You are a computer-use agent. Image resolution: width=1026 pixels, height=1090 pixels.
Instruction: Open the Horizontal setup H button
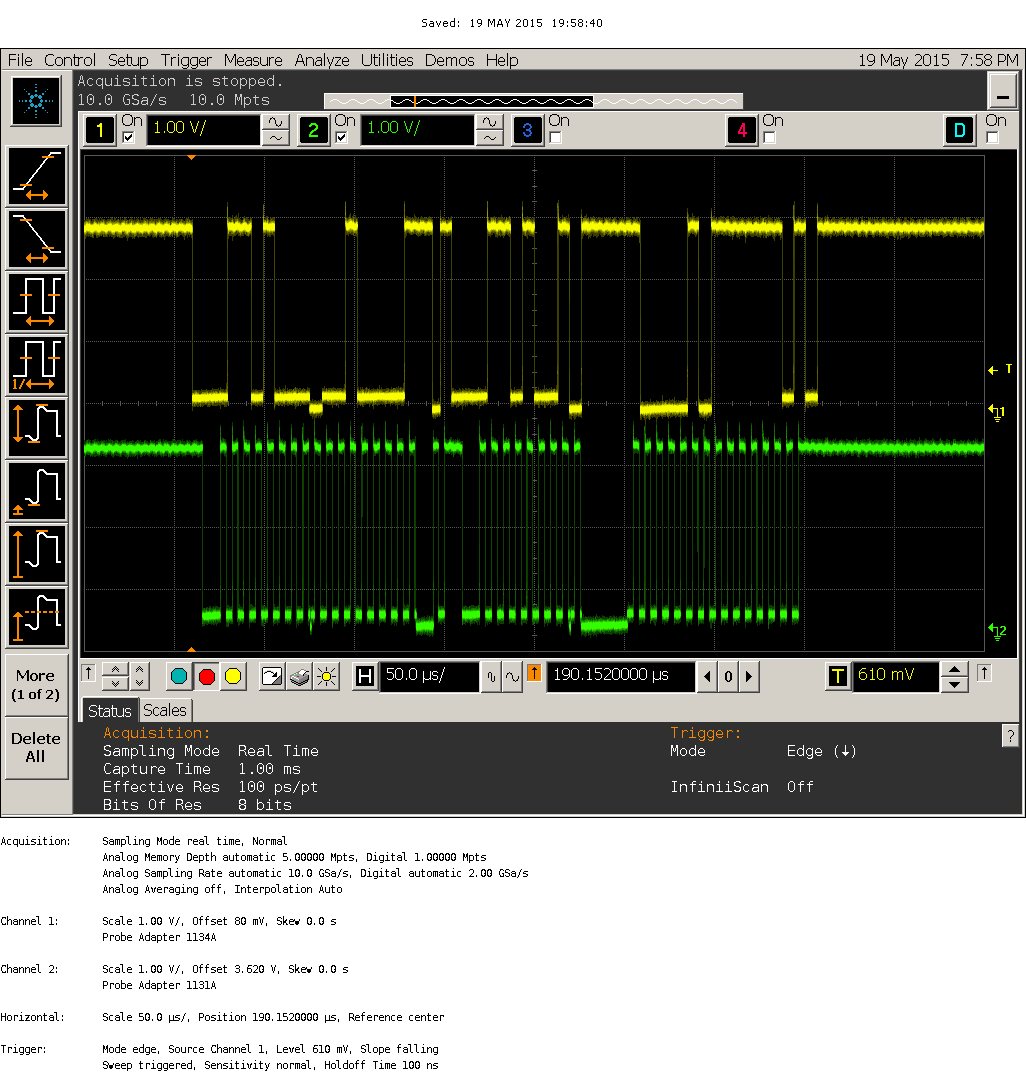pyautogui.click(x=365, y=676)
